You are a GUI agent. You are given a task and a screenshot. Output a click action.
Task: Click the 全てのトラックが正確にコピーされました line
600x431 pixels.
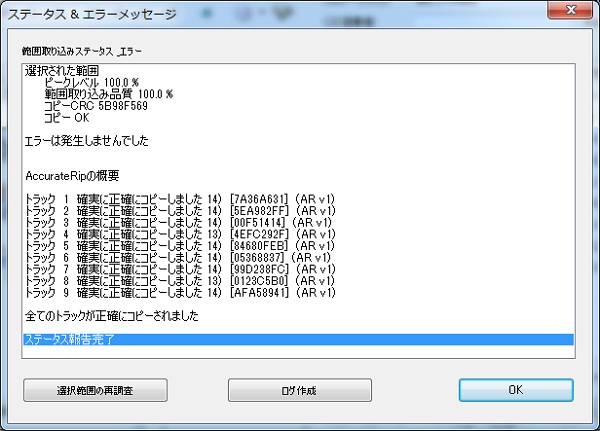tap(110, 316)
